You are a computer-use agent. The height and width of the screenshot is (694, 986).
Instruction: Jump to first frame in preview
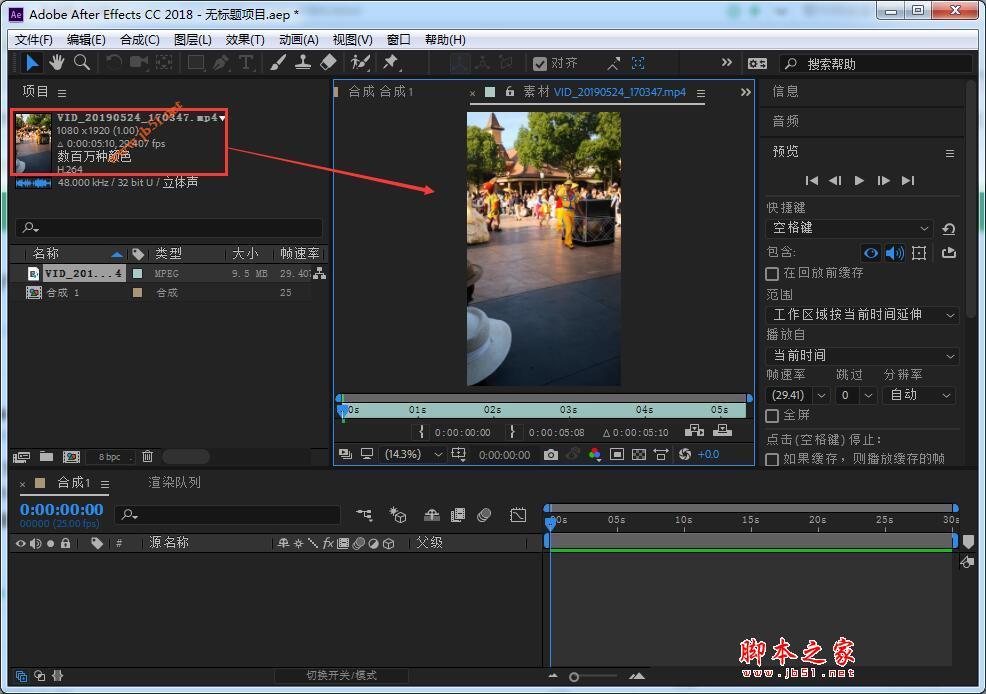pyautogui.click(x=812, y=181)
